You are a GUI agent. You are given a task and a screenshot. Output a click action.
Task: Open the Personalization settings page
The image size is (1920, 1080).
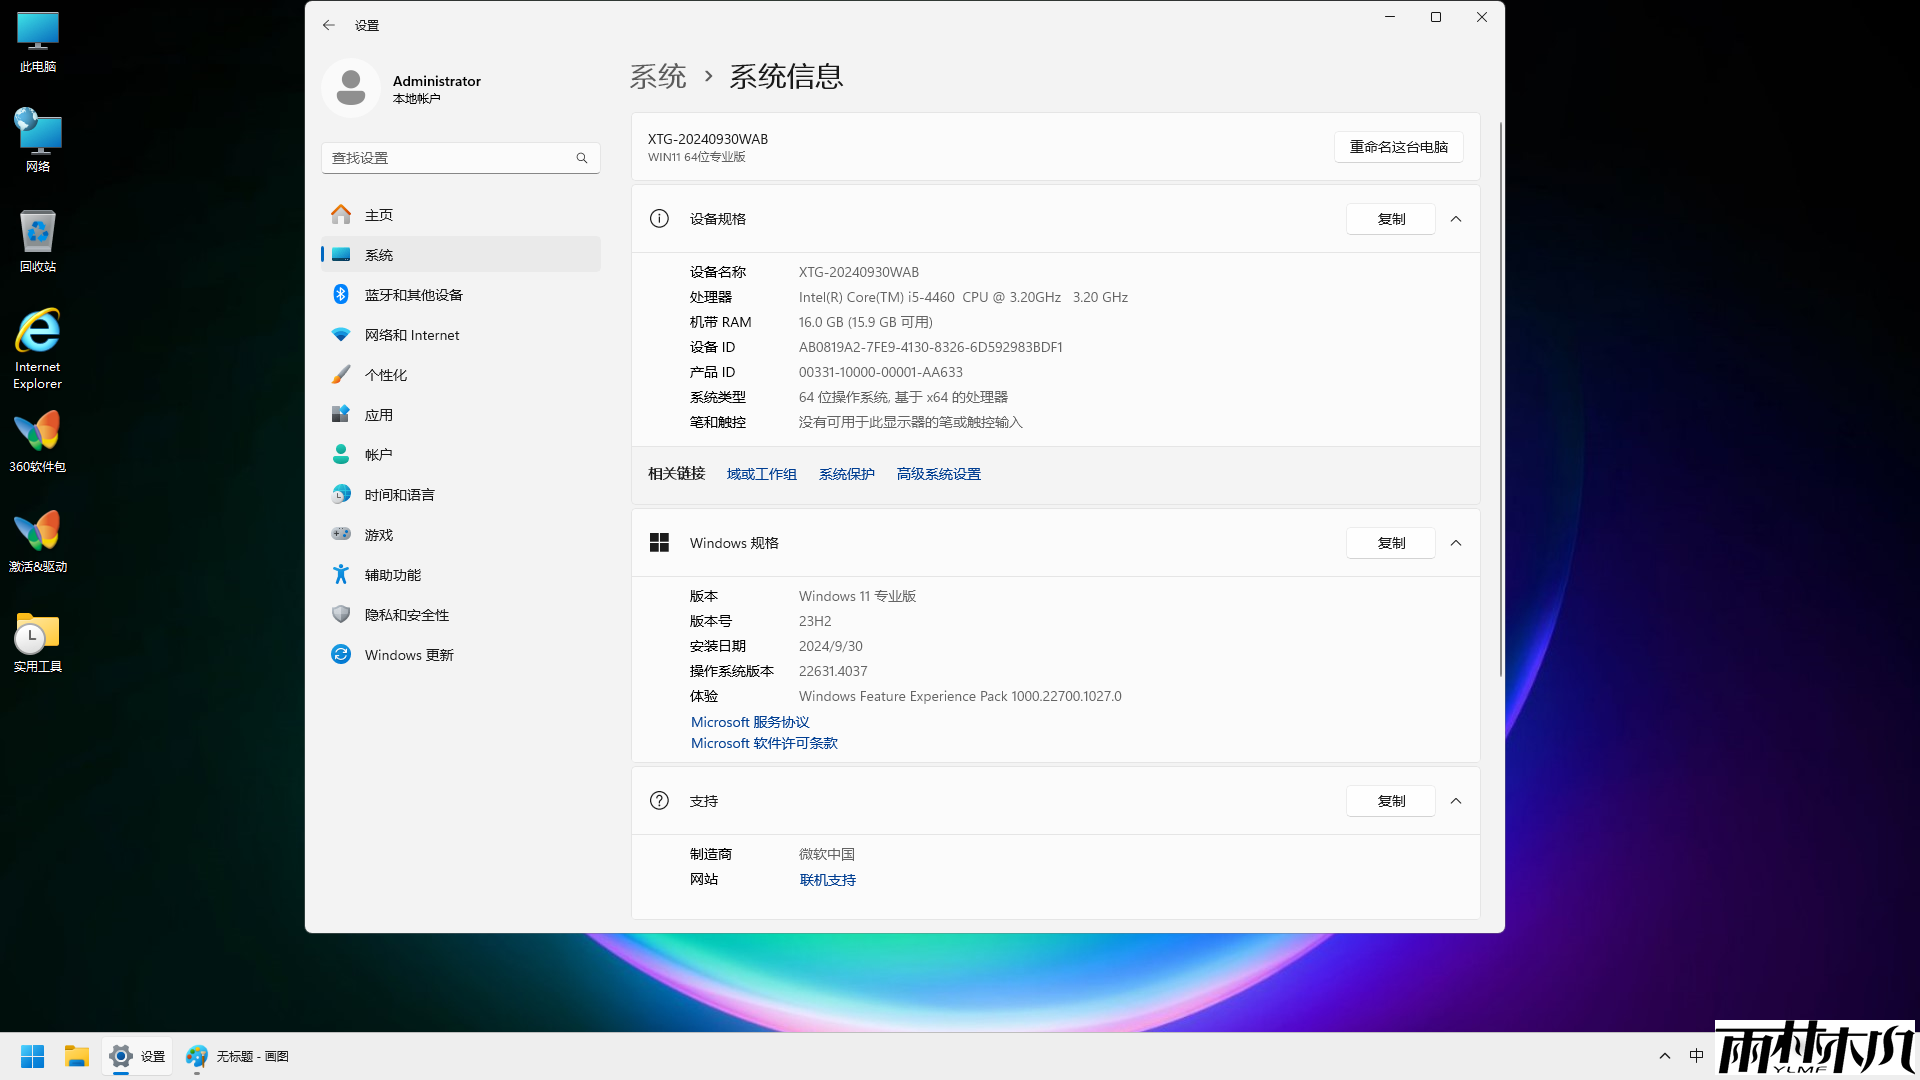[385, 375]
